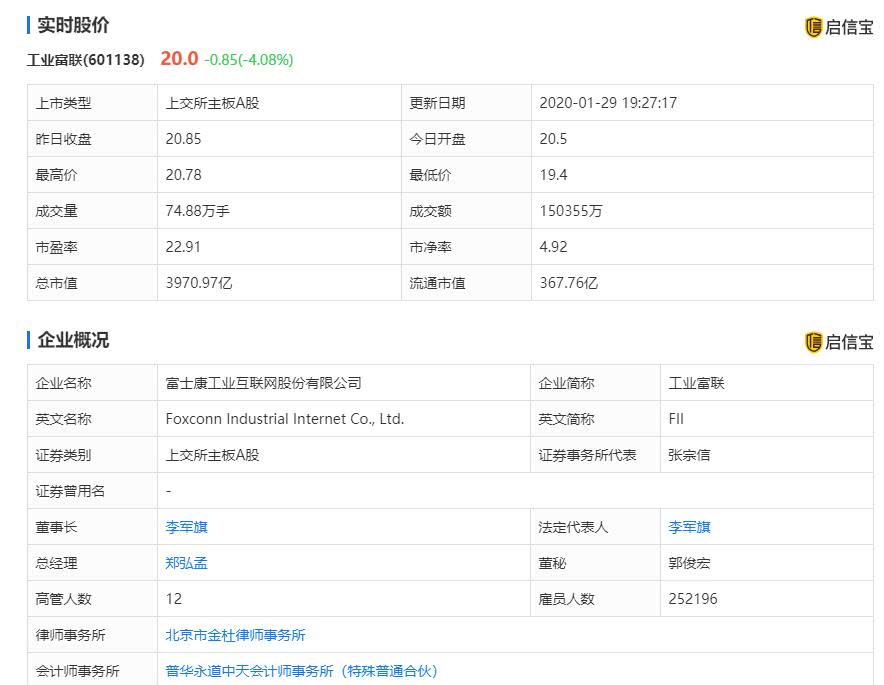Viewport: 884px width, 685px height.
Task: Open general manager 郑弘孟 link
Action: pos(187,563)
